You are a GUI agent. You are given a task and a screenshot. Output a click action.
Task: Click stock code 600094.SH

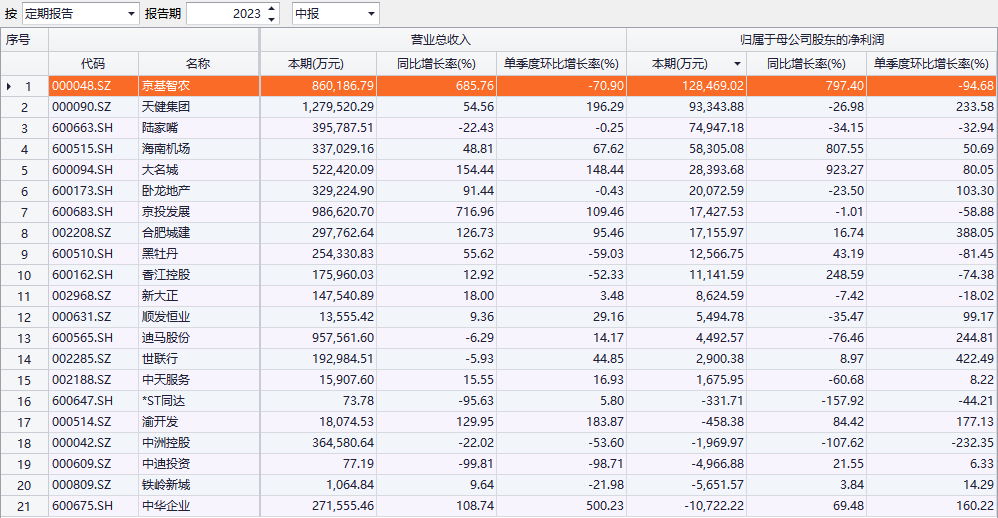tap(82, 170)
